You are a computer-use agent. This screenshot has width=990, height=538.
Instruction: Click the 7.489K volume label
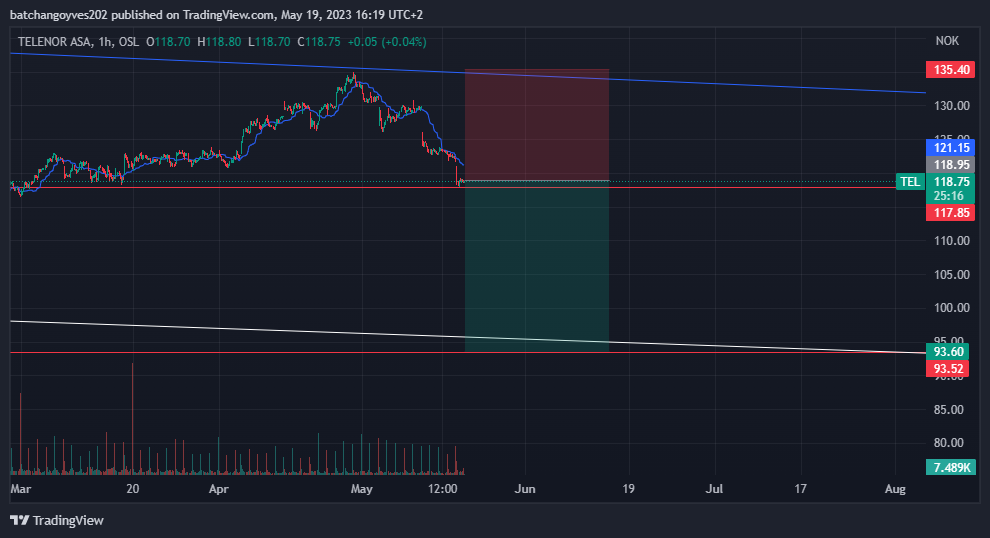pyautogui.click(x=950, y=467)
